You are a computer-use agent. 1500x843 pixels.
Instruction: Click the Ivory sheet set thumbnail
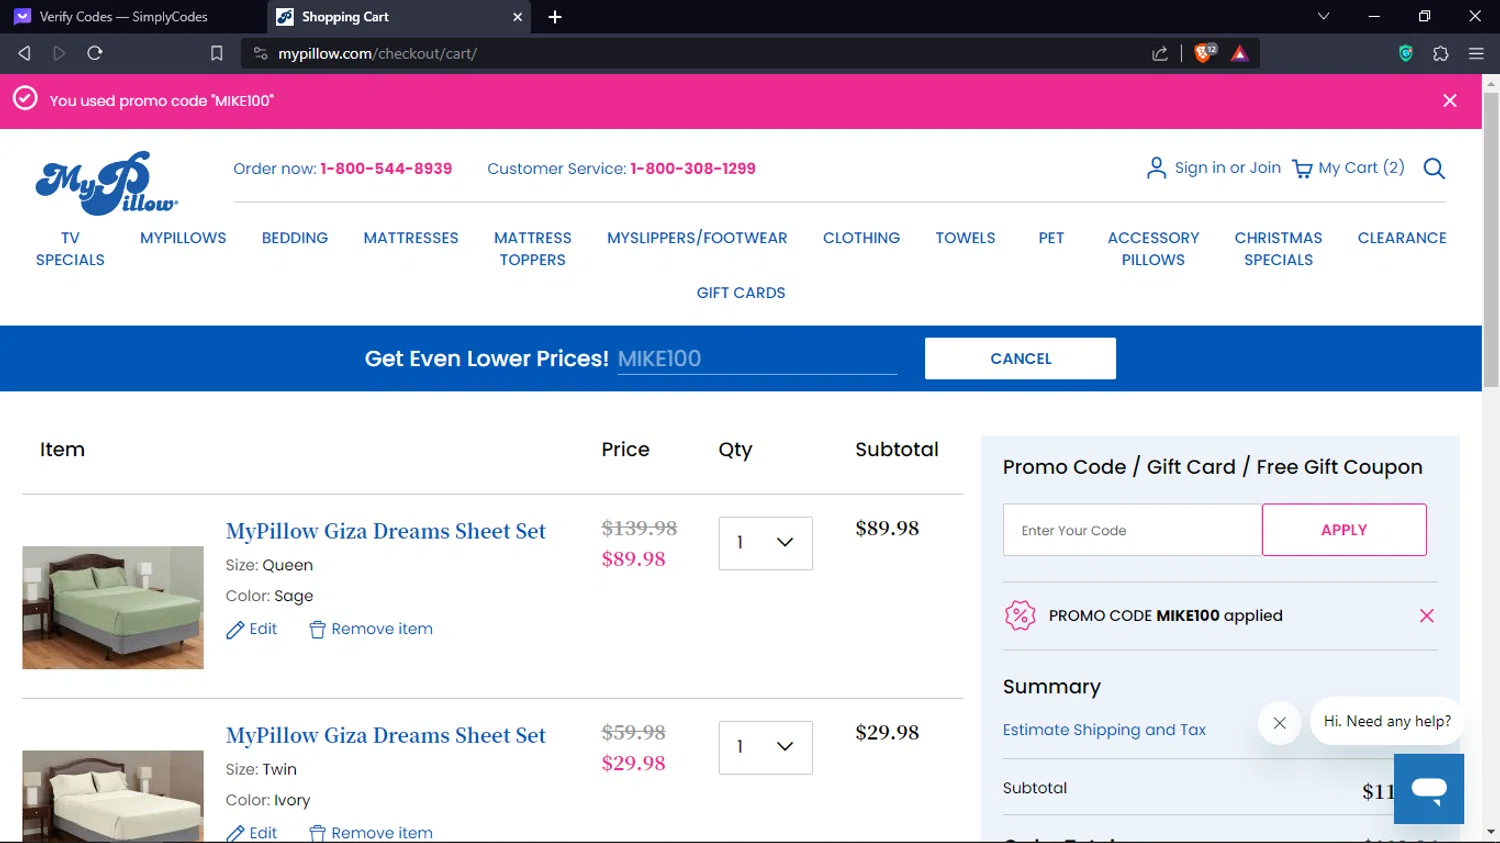tap(113, 796)
